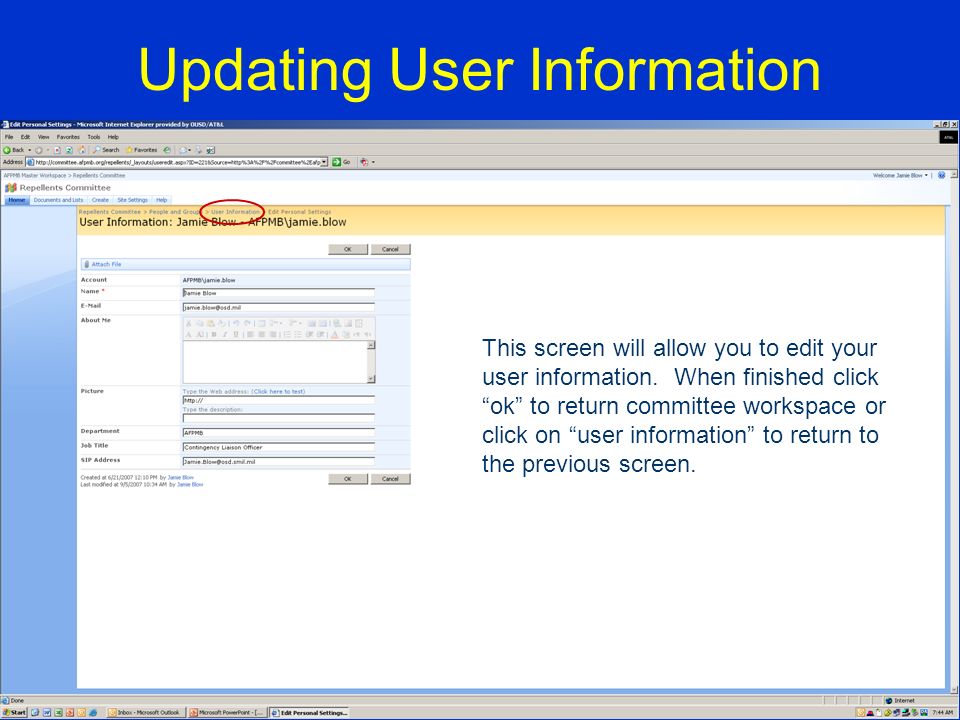Open the Edit menu
Screen dimensions: 960x720
25,137
